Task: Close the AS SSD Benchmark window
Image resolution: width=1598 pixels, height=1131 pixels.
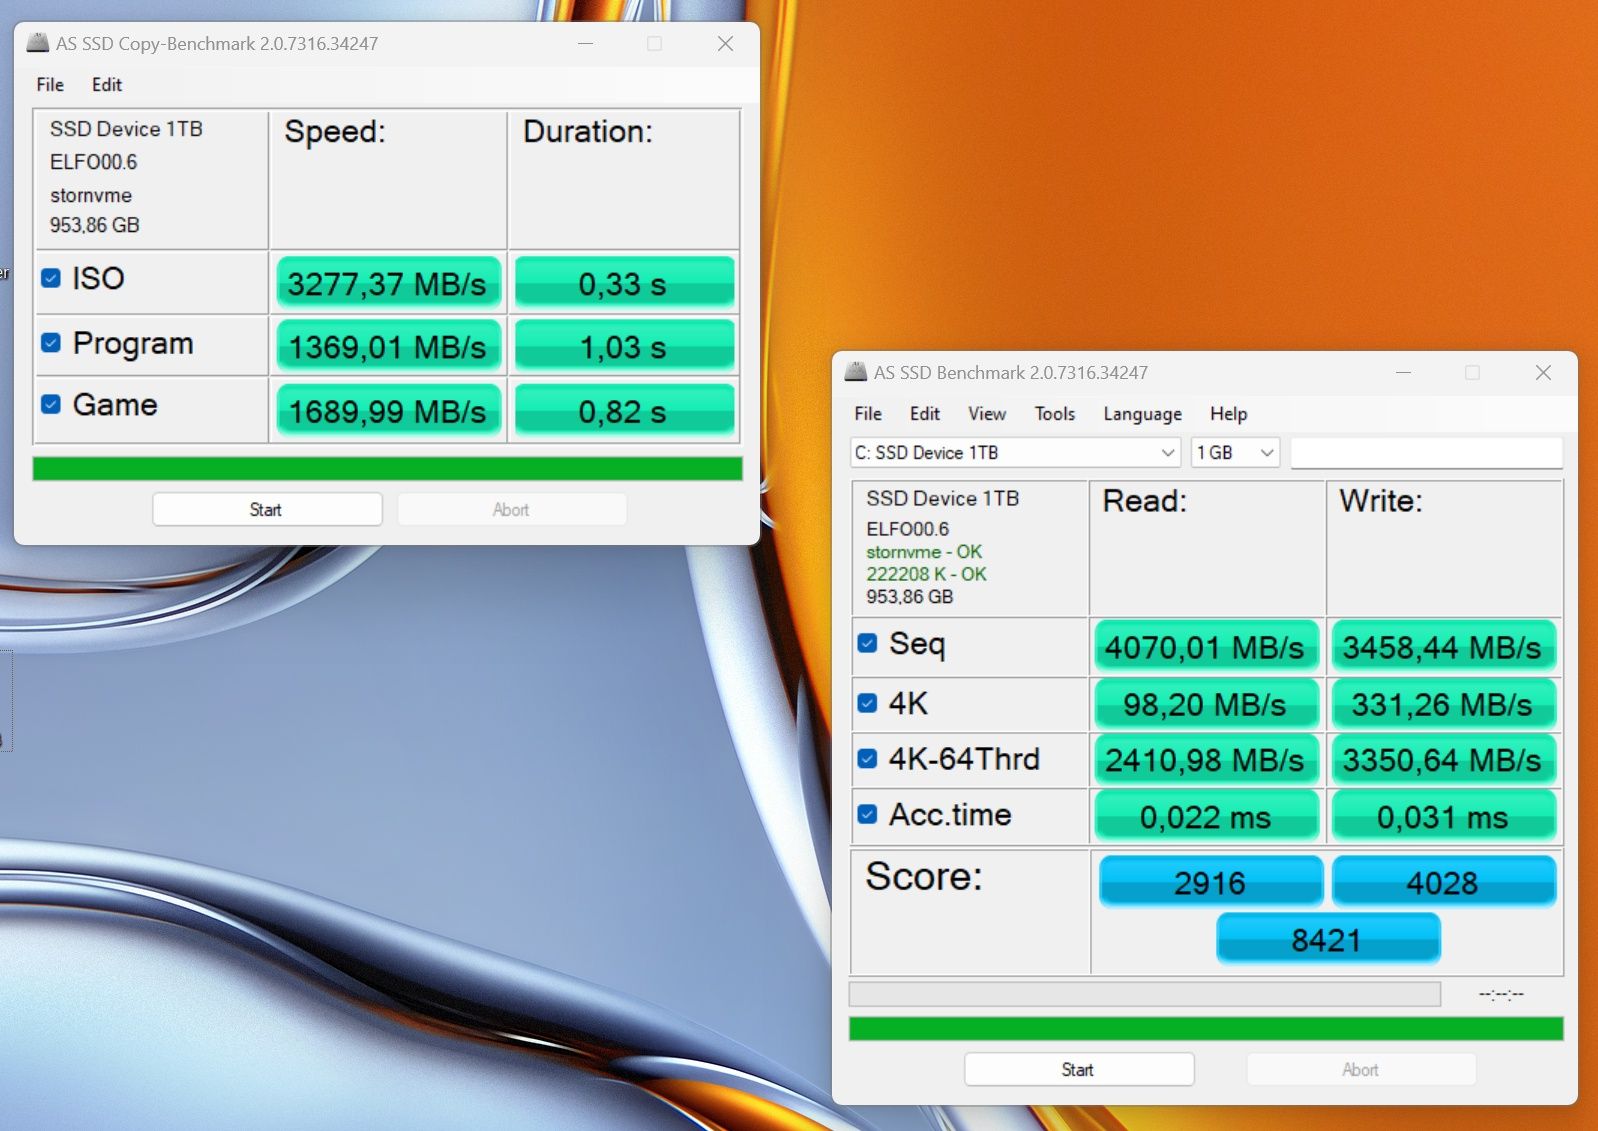Action: pyautogui.click(x=1543, y=372)
